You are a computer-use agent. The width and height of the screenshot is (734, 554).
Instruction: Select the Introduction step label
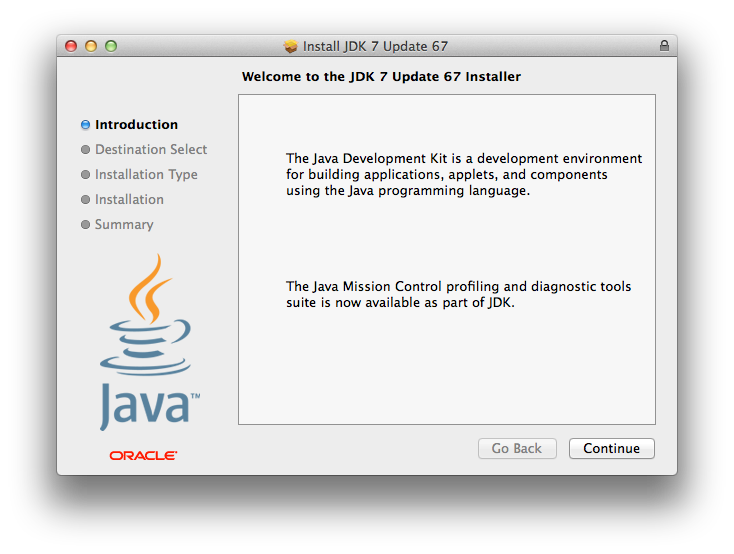click(x=136, y=125)
